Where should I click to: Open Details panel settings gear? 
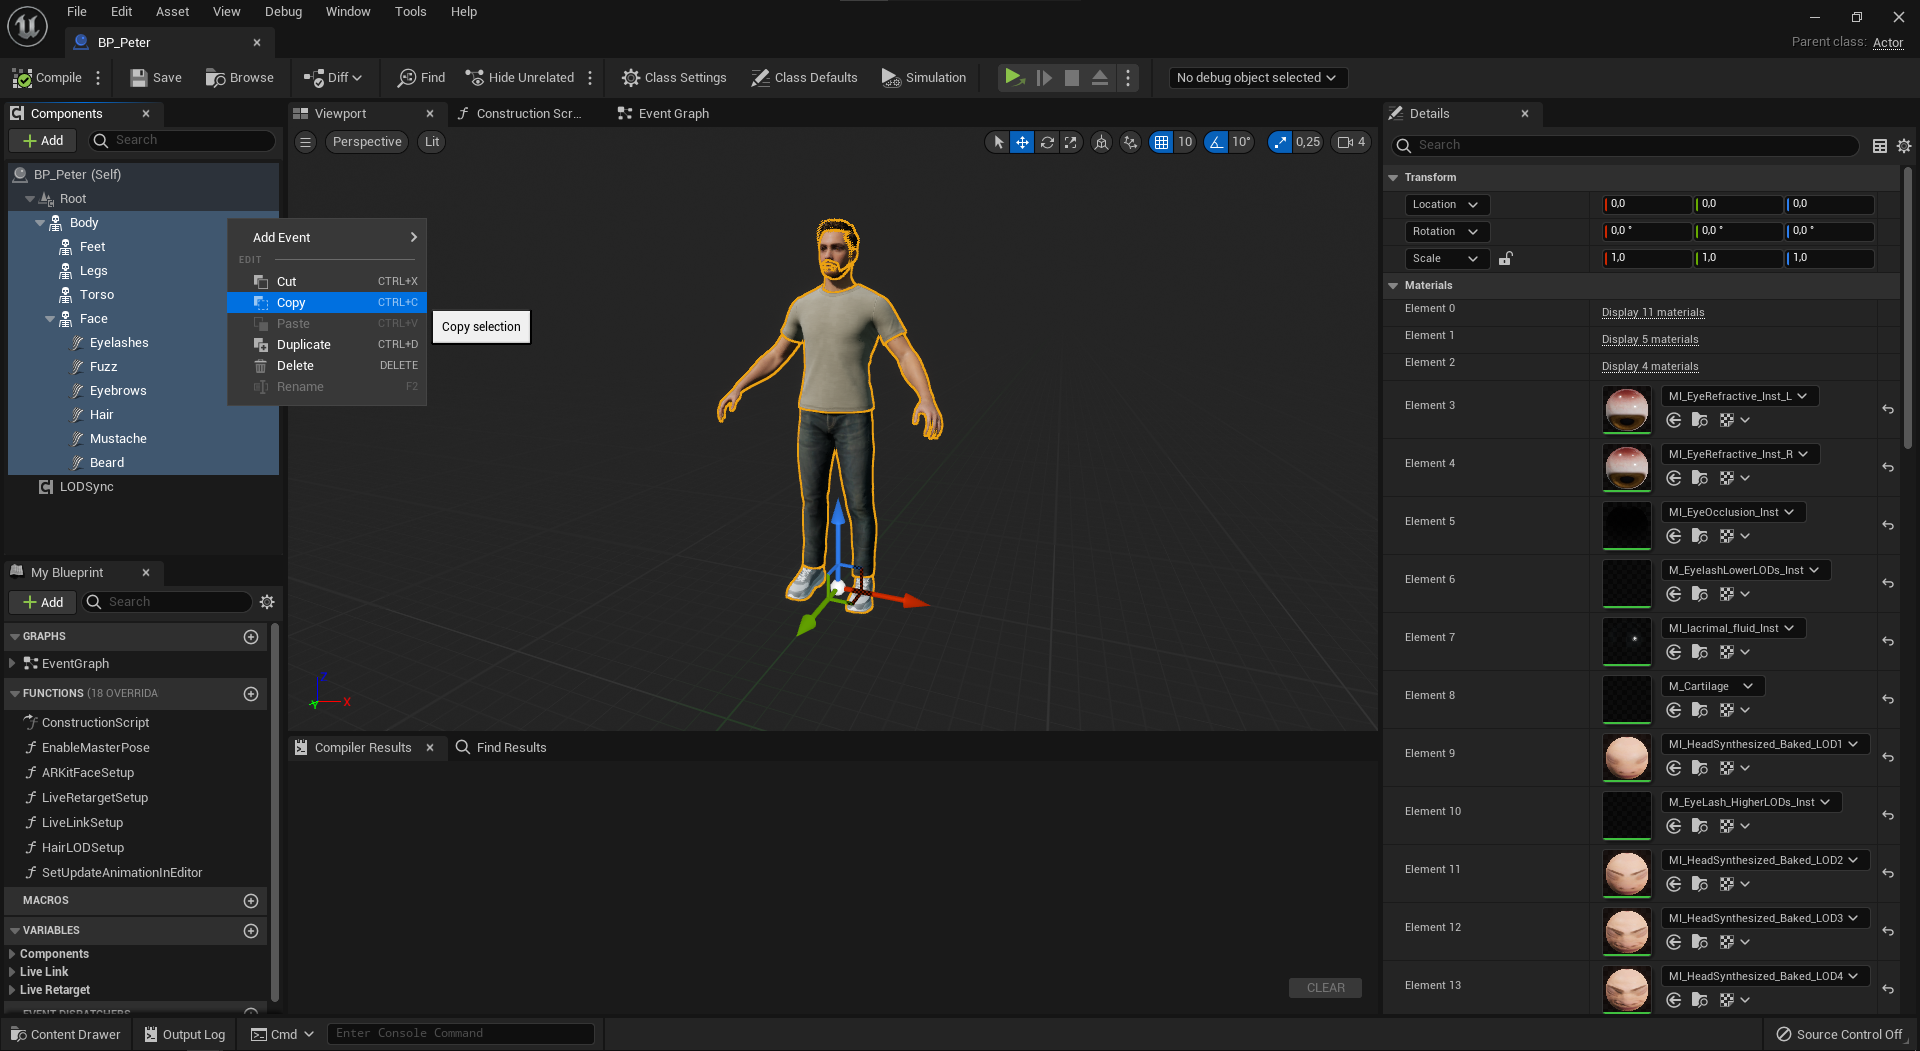coord(1904,146)
